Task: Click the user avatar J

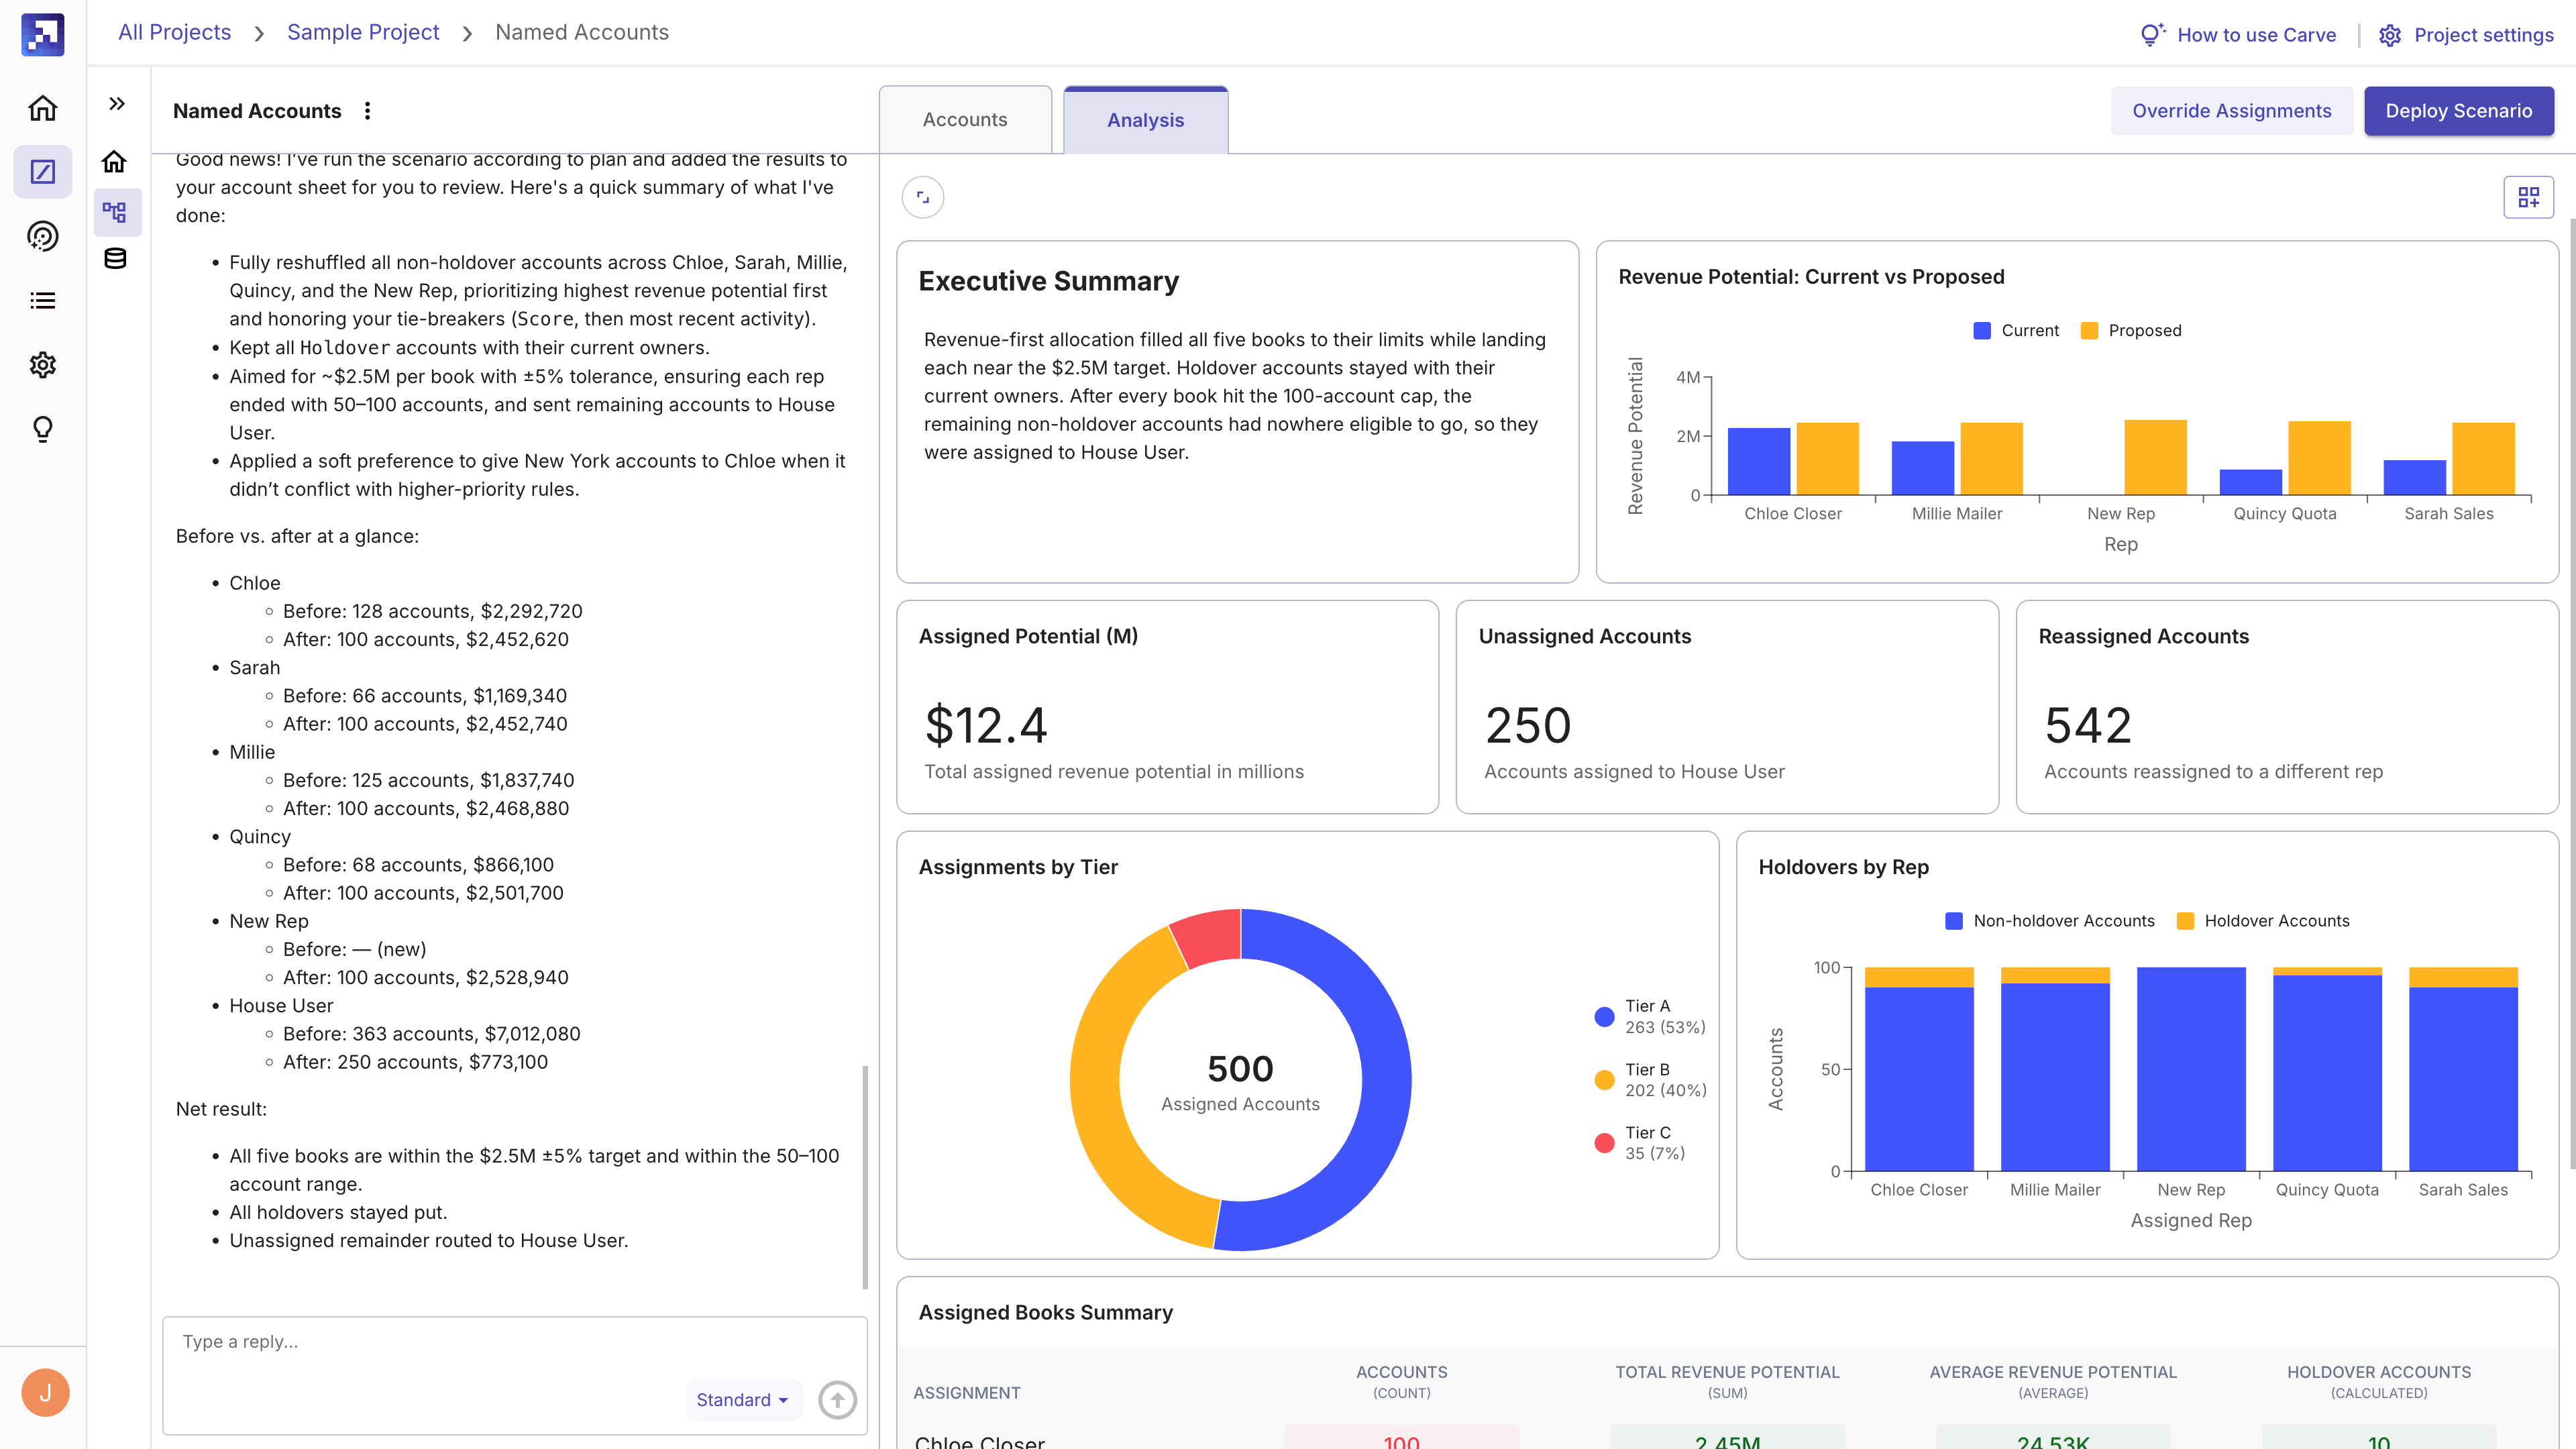Action: coord(45,1392)
